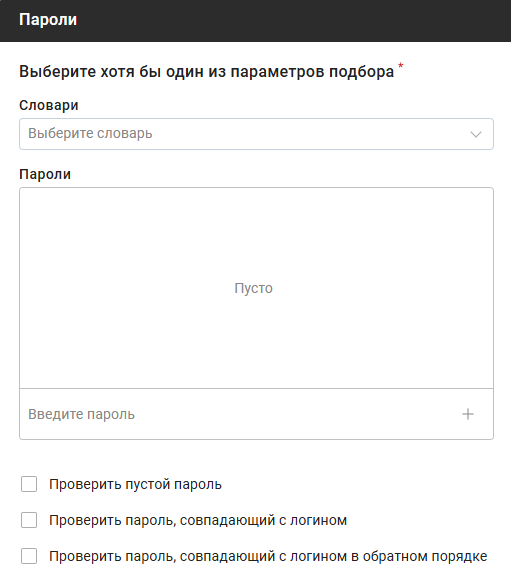The image size is (511, 581).
Task: Open the 'Выберите словарь' dictionary dropdown
Action: point(256,134)
